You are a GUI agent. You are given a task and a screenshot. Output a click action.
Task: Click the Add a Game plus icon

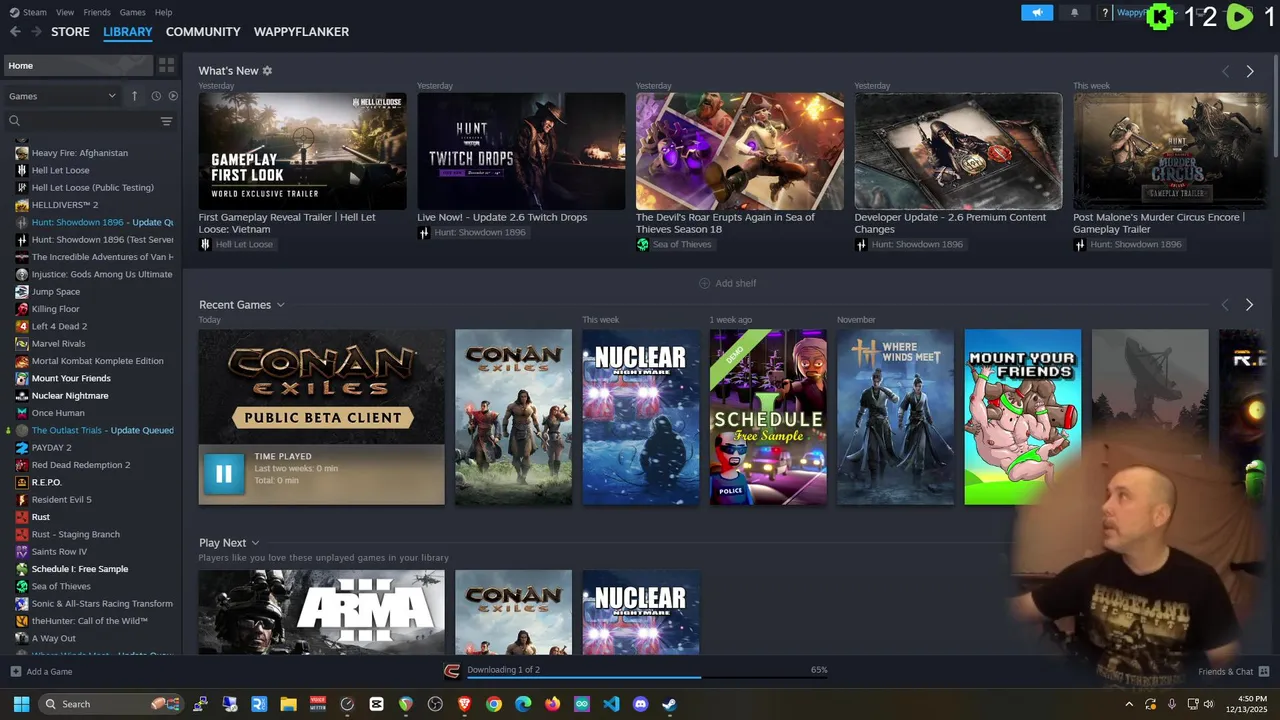coord(15,672)
